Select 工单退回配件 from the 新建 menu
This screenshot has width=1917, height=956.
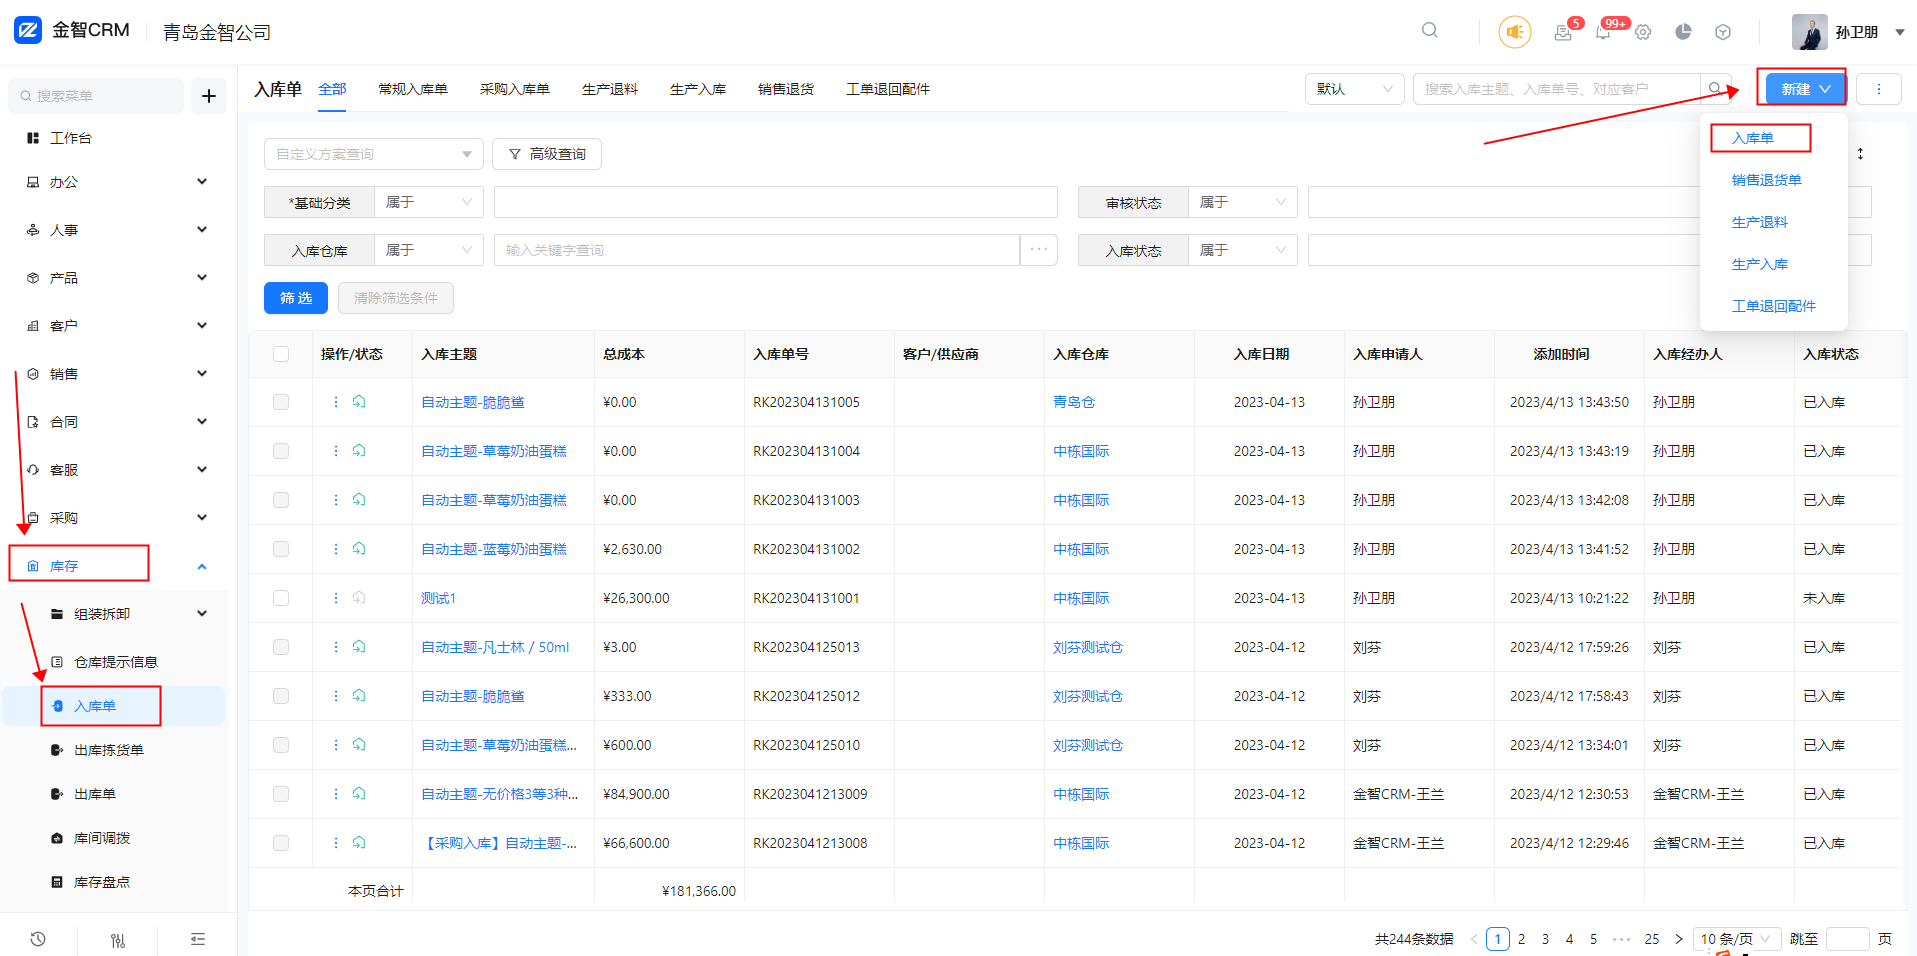pos(1774,306)
